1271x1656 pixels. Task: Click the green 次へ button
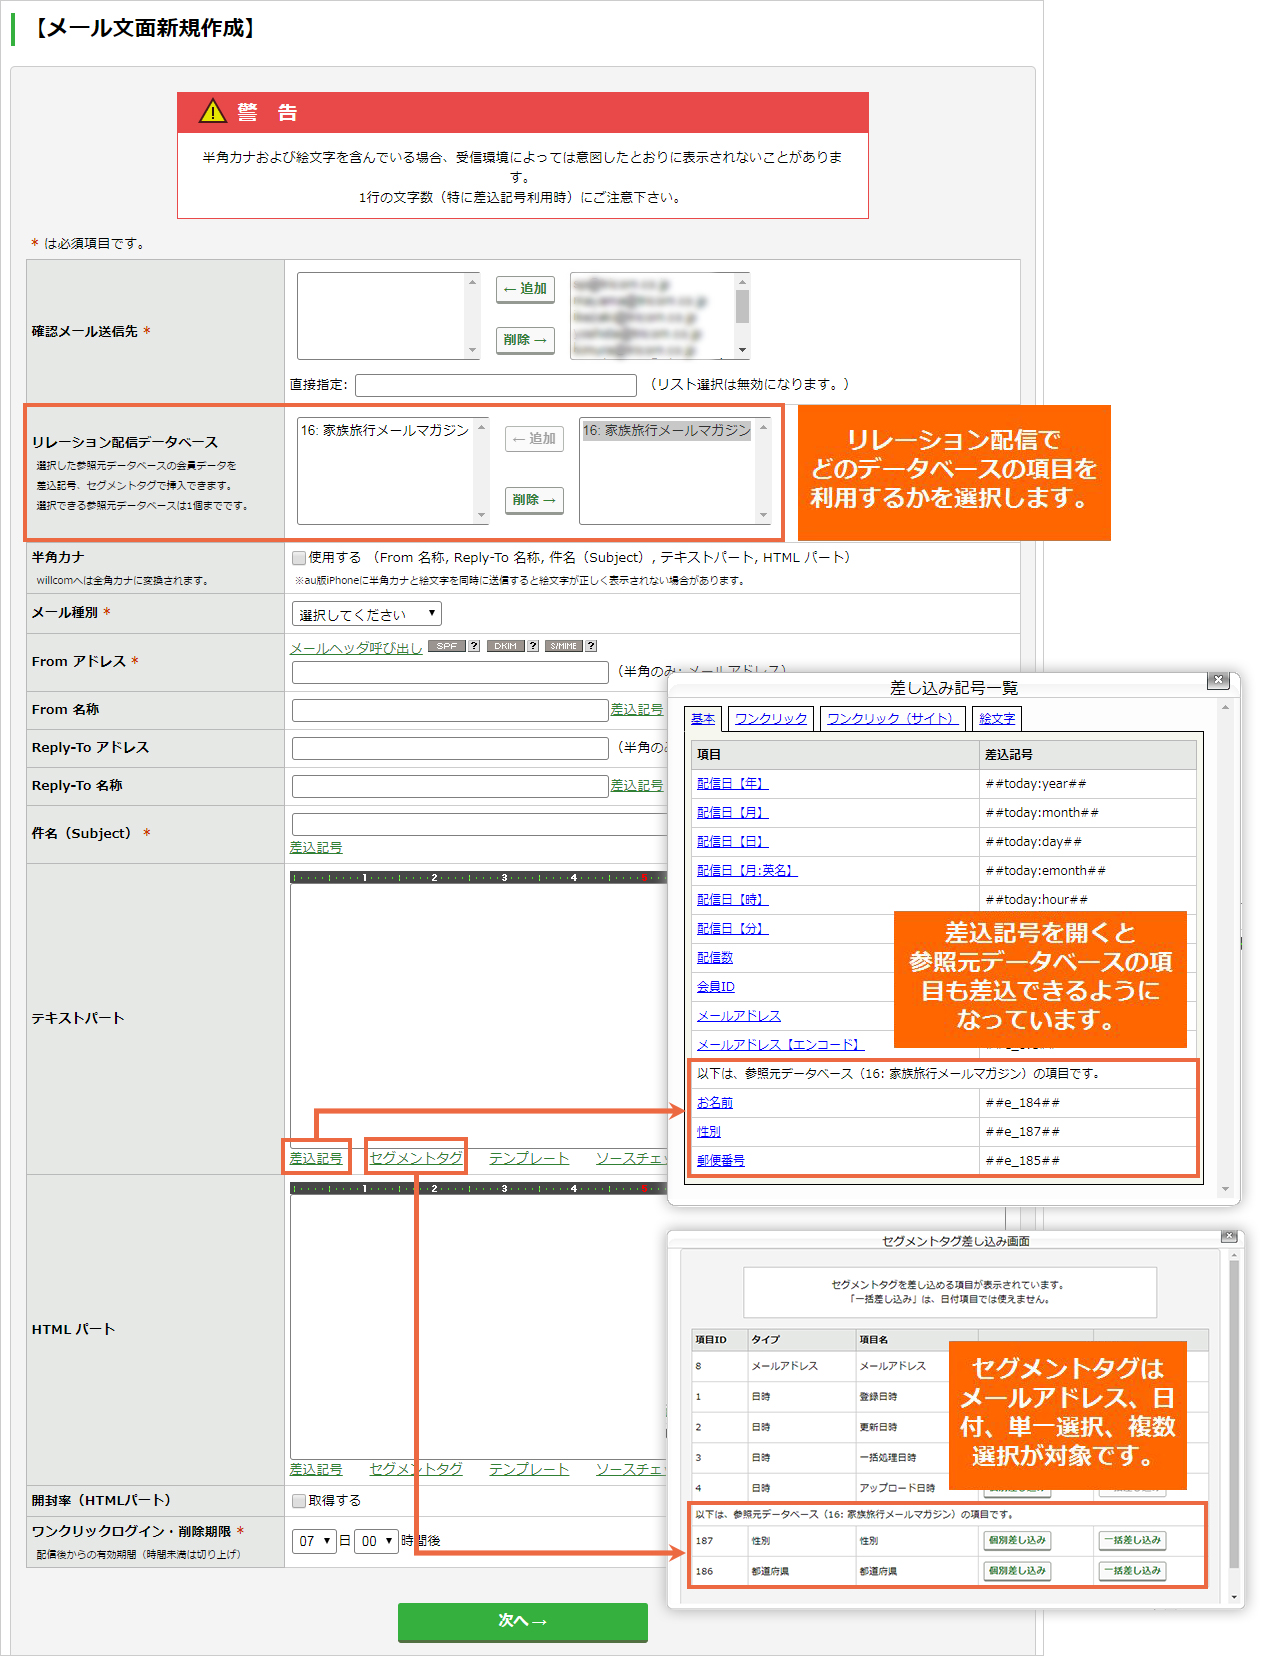point(523,1621)
